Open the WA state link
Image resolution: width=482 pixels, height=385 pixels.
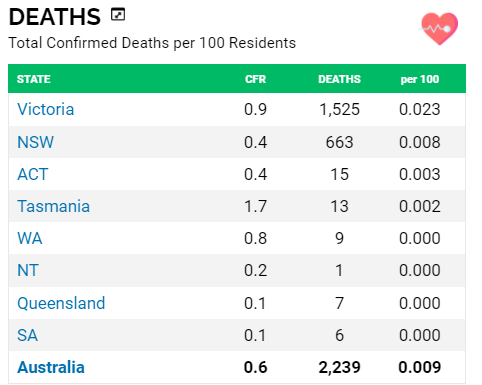(30, 238)
